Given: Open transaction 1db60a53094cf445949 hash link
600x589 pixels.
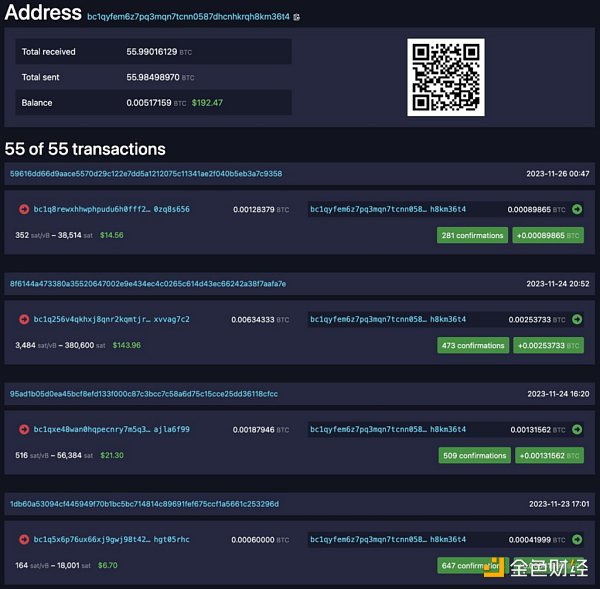Looking at the screenshot, I should pyautogui.click(x=144, y=503).
